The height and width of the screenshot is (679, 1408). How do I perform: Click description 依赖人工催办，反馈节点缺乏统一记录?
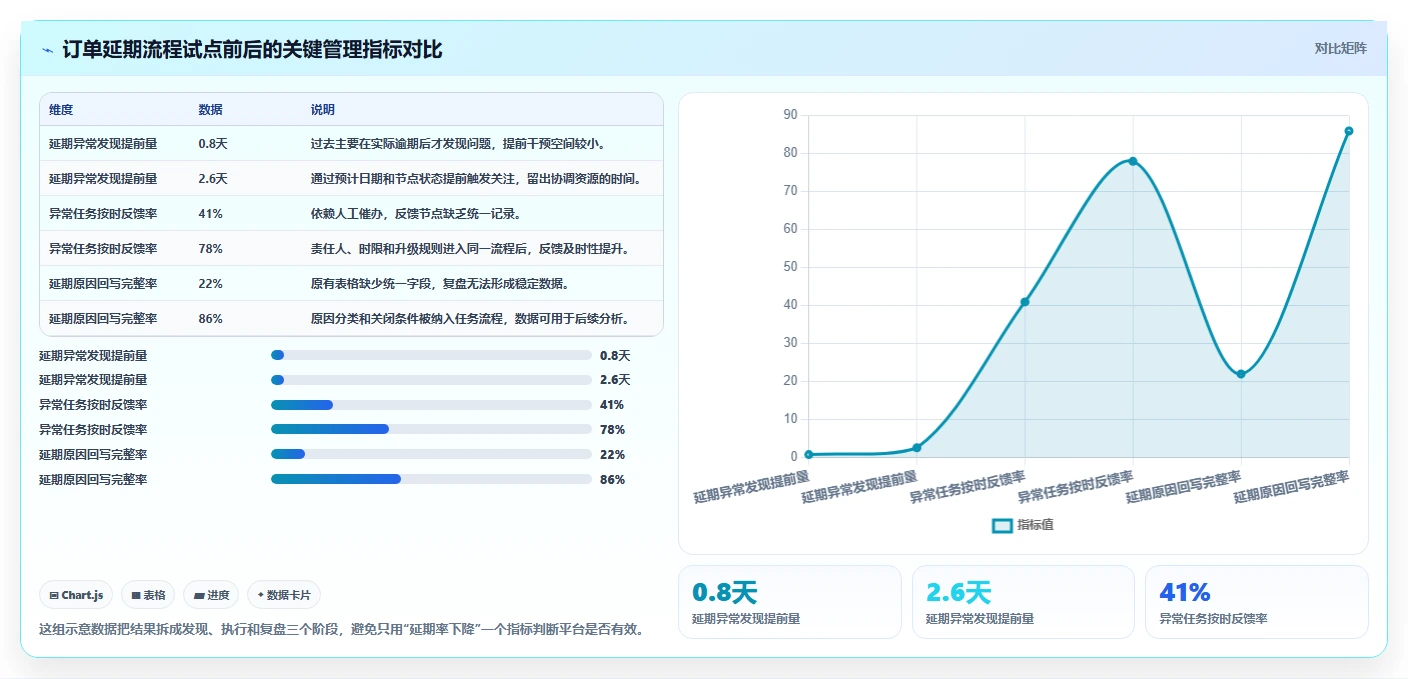click(416, 214)
